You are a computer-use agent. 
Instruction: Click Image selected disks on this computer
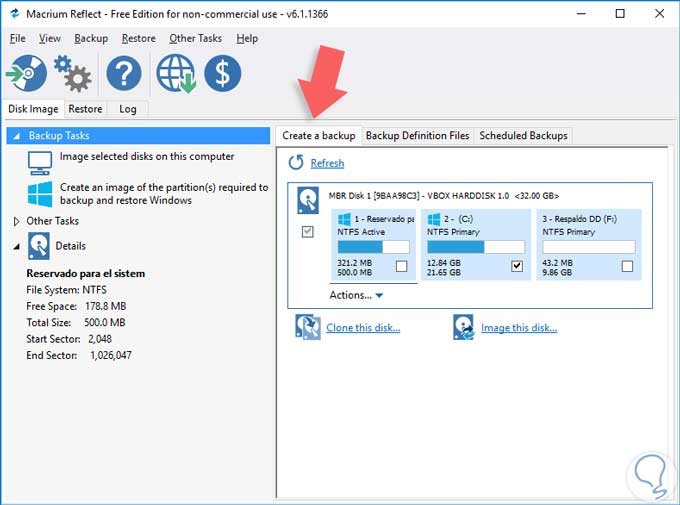pyautogui.click(x=147, y=156)
